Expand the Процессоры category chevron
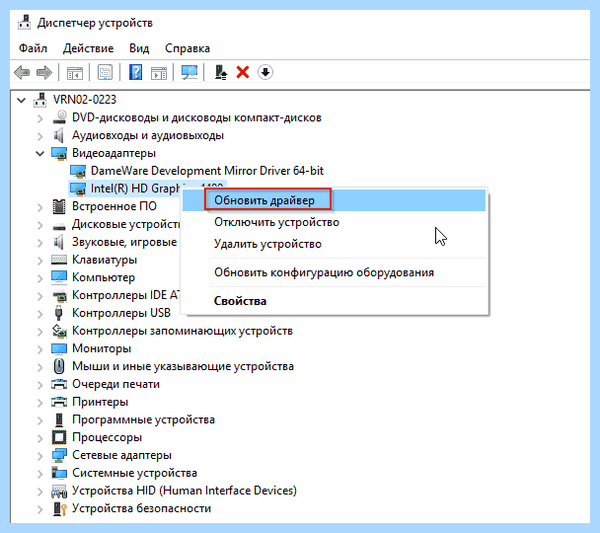 point(40,438)
